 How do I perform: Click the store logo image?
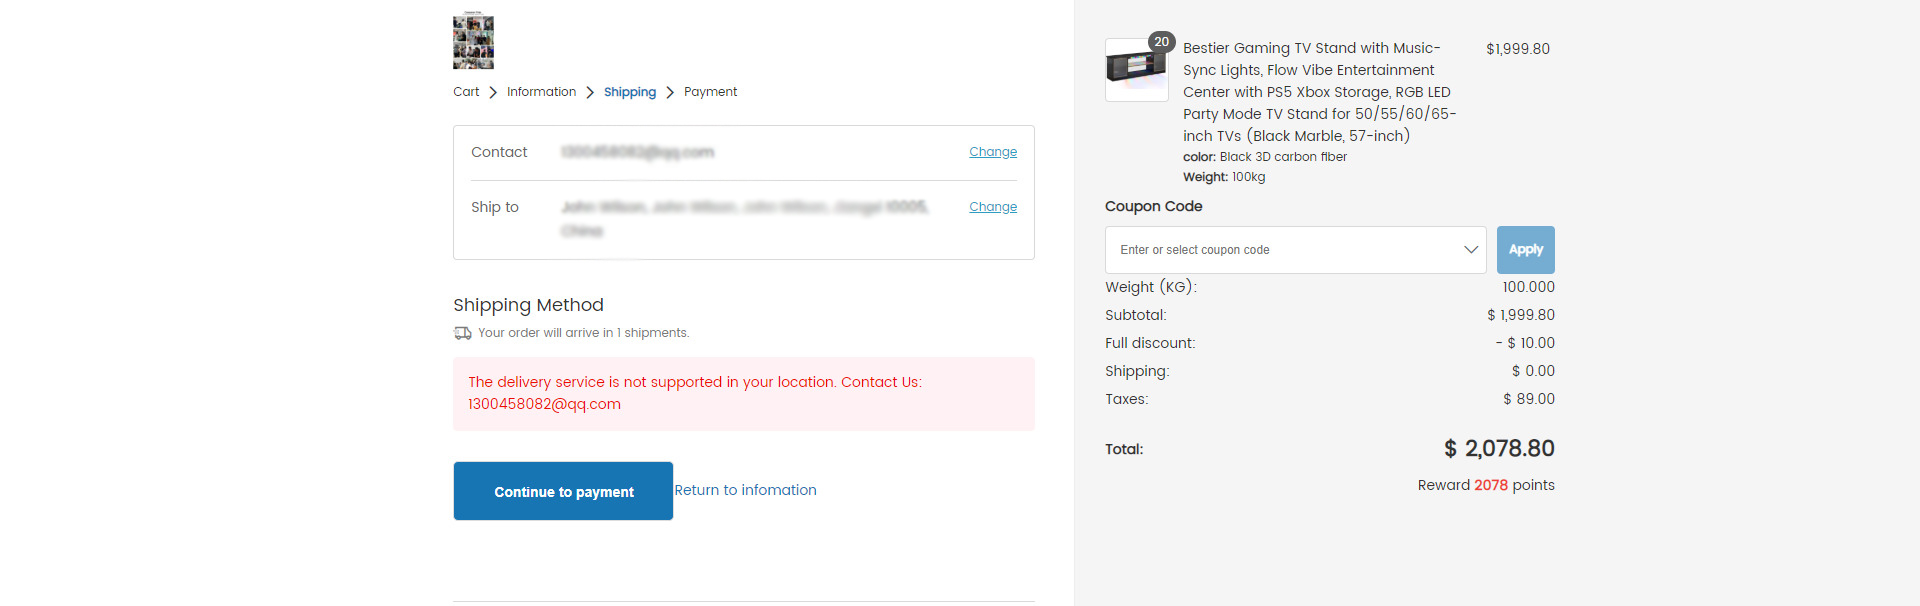pos(473,40)
